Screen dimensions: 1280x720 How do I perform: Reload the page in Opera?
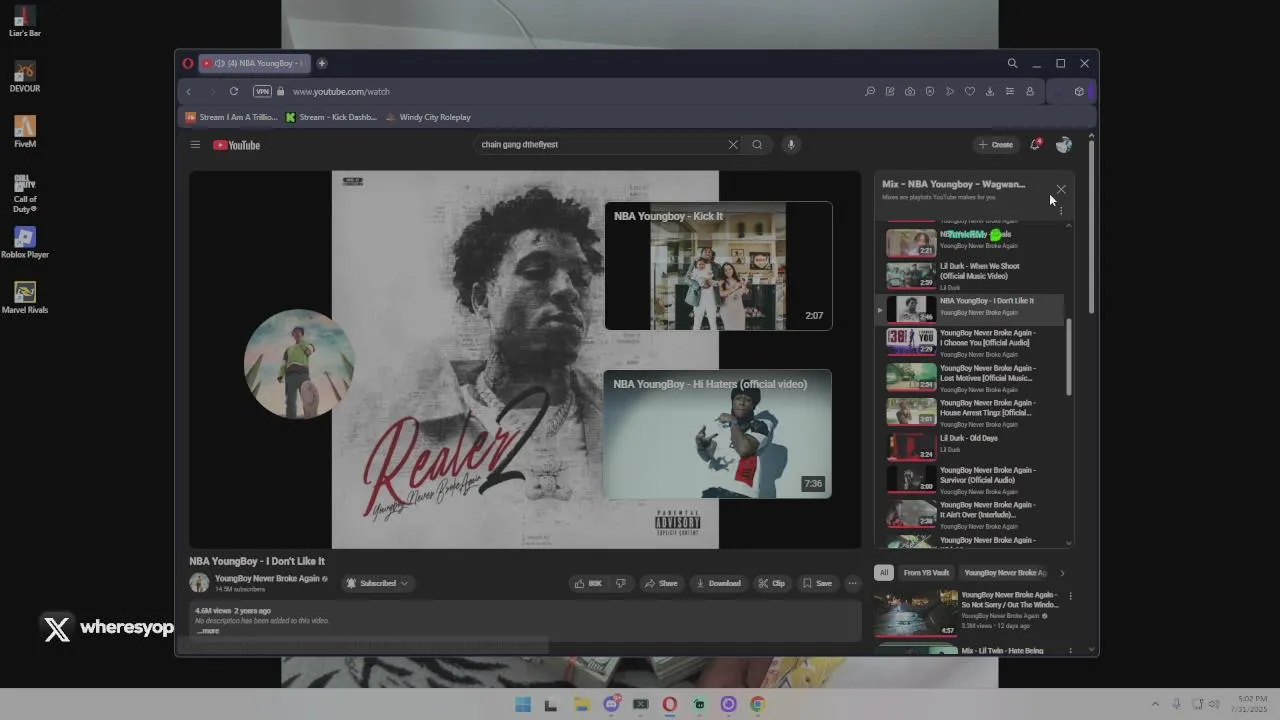pos(234,91)
